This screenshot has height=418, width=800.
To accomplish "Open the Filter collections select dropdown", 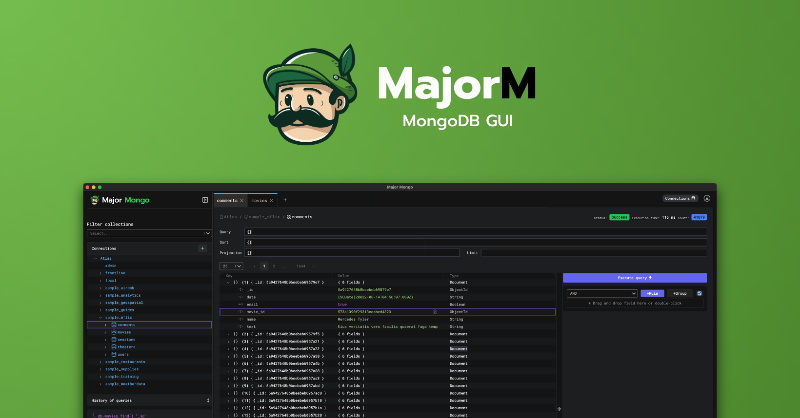I will (x=149, y=233).
